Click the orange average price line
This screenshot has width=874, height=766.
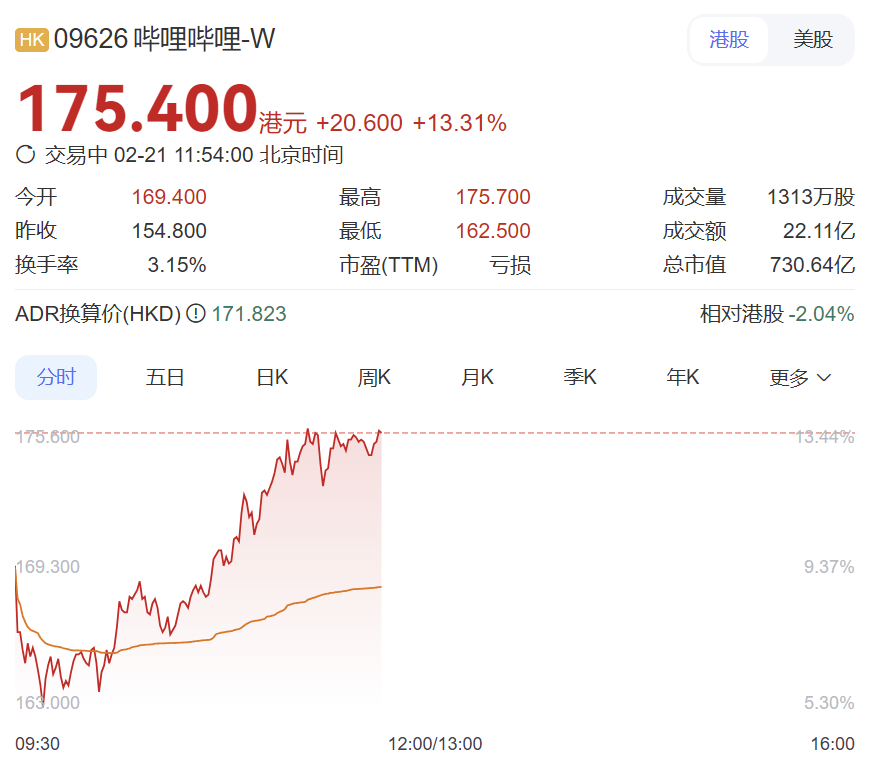click(251, 622)
